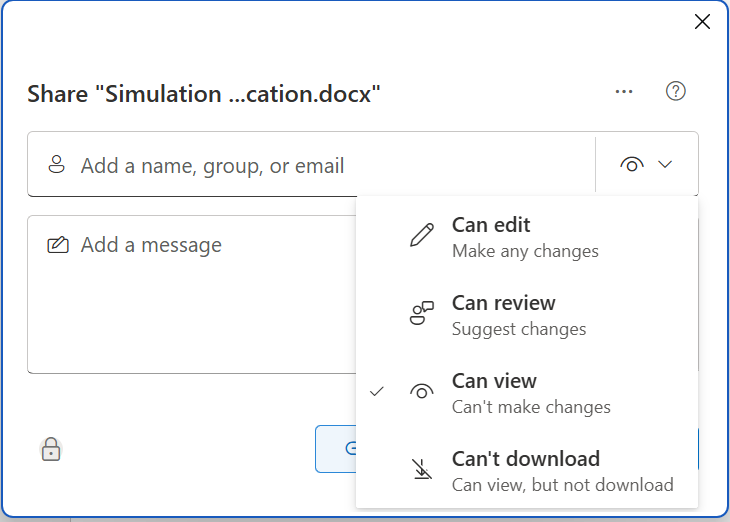Click the person icon in recipient field

click(57, 165)
